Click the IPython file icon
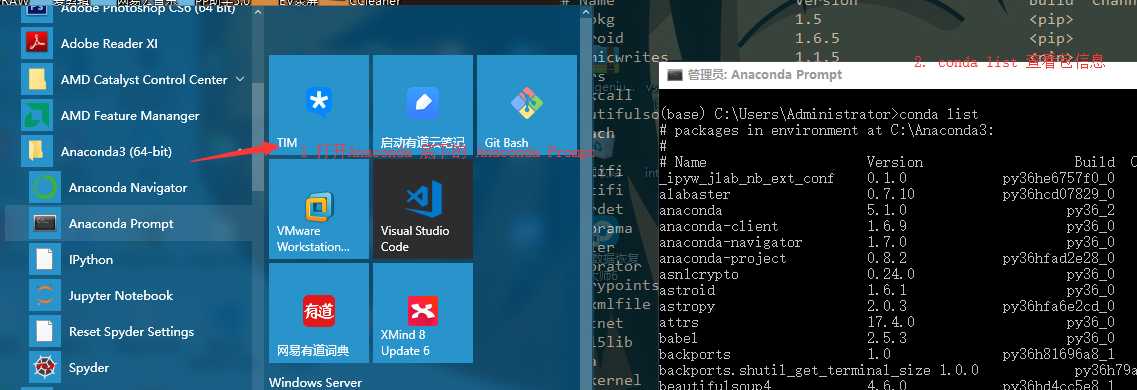 pyautogui.click(x=45, y=260)
